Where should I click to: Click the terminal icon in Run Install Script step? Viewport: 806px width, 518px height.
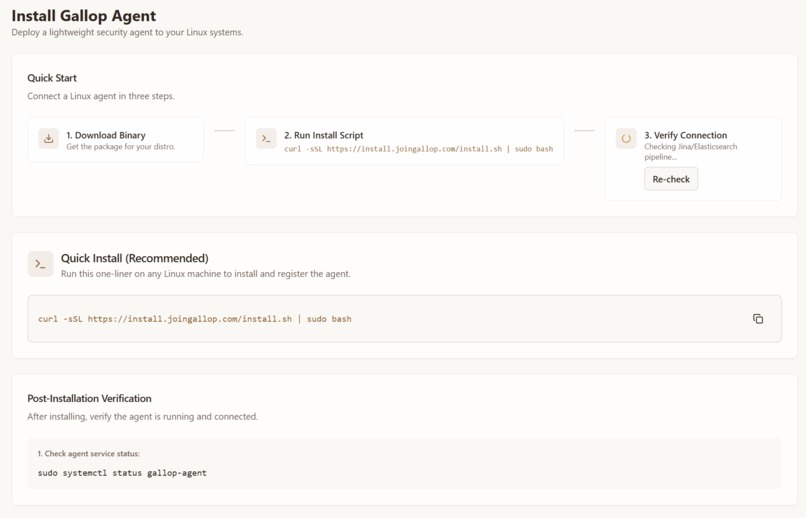266,139
